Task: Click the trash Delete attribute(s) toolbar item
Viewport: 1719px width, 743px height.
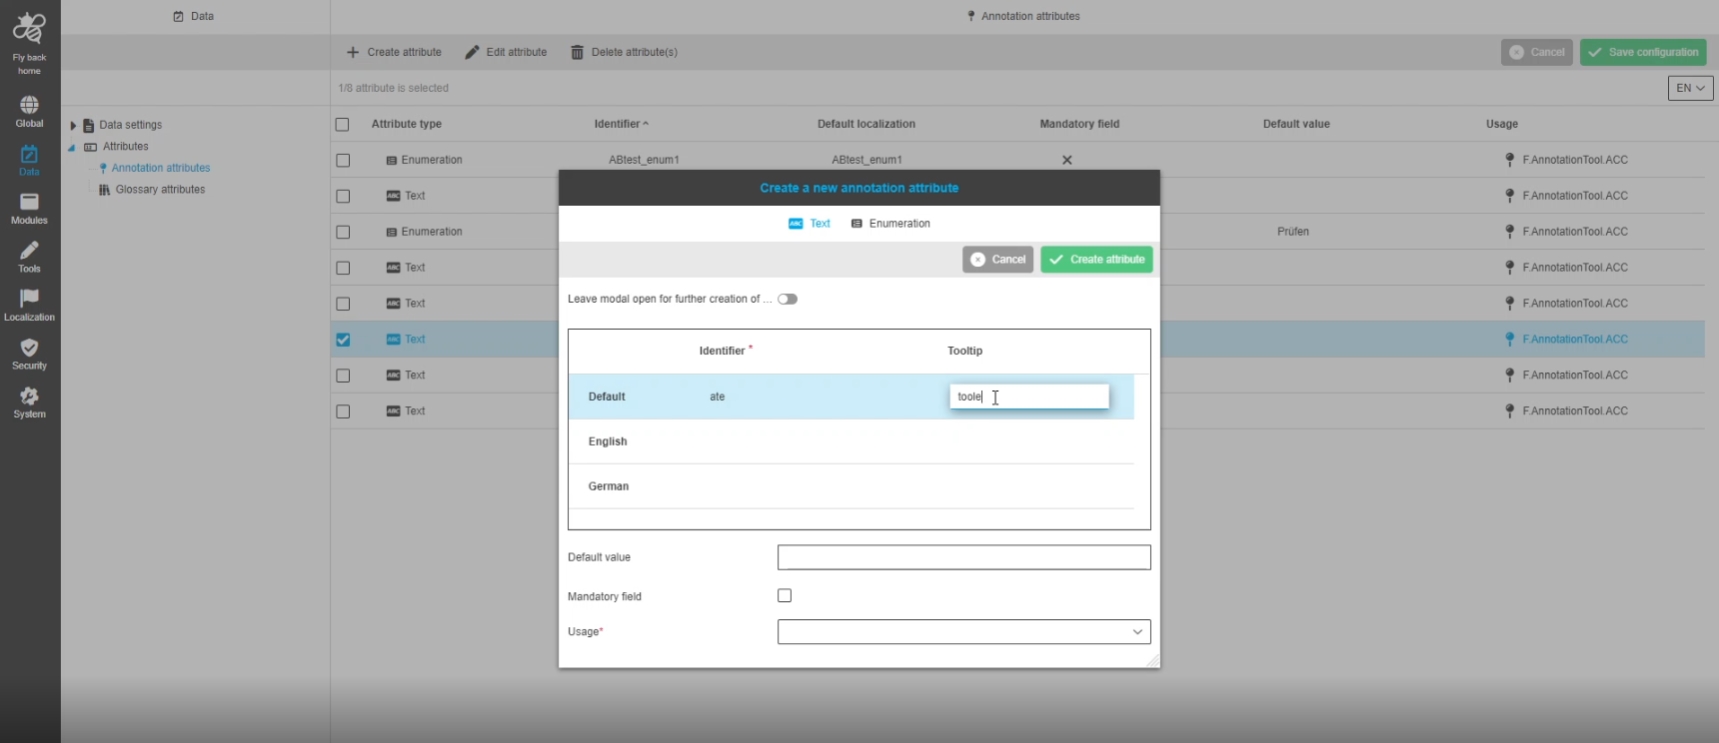Action: tap(624, 52)
